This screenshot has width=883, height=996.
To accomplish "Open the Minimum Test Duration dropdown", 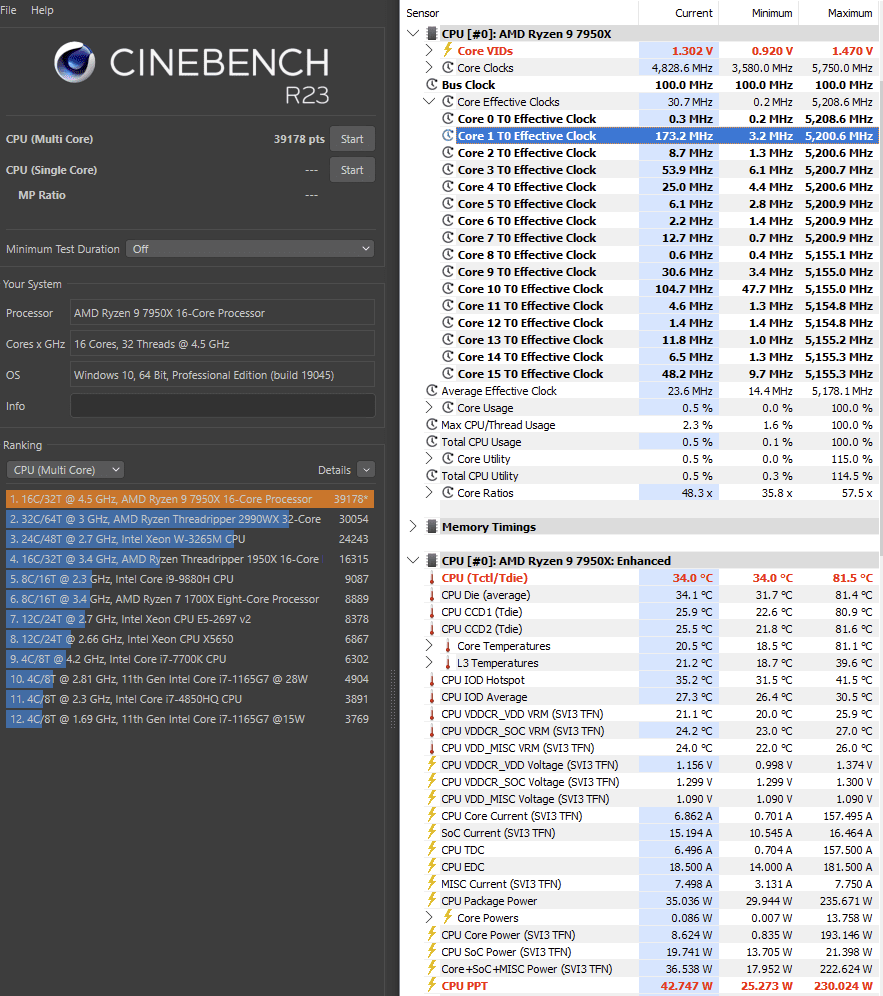I will (250, 249).
